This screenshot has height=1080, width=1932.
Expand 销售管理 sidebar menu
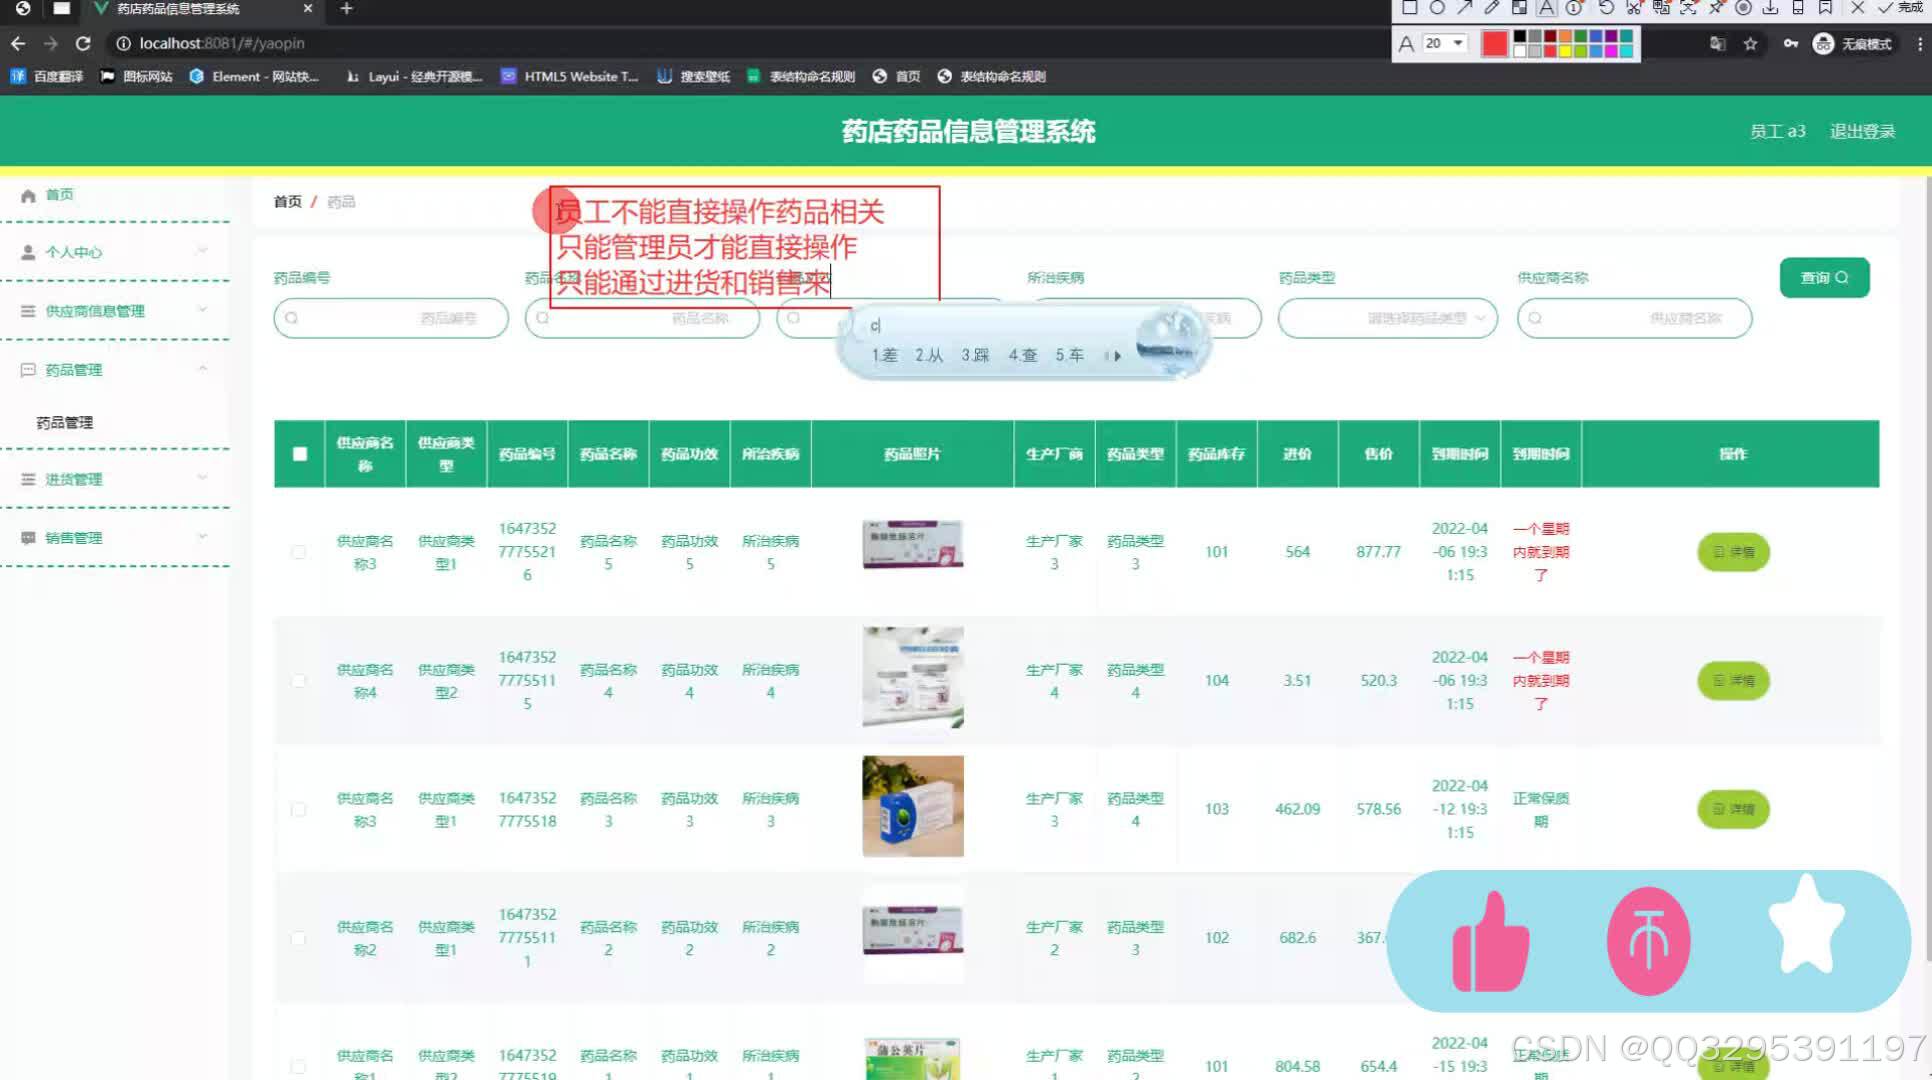115,537
